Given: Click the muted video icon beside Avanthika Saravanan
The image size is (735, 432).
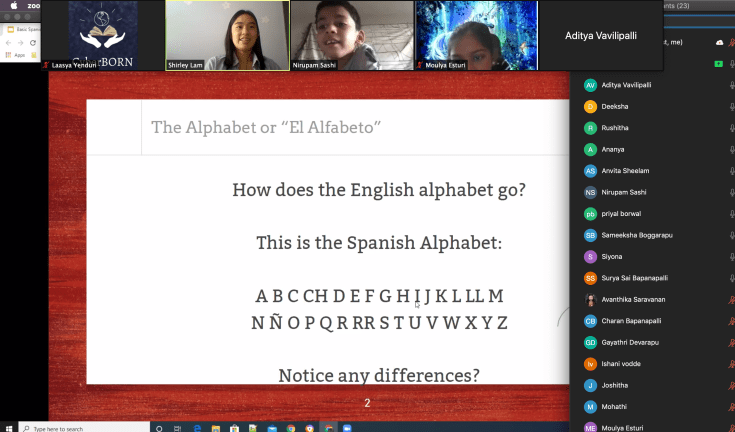Looking at the screenshot, I should [x=731, y=299].
